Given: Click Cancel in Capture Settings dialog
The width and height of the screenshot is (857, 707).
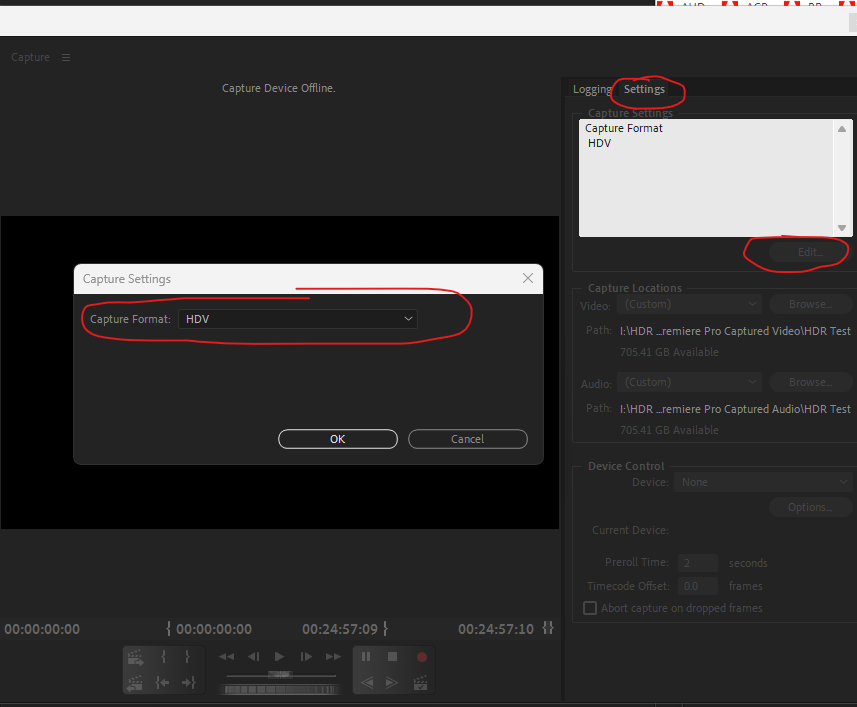Looking at the screenshot, I should pos(468,439).
